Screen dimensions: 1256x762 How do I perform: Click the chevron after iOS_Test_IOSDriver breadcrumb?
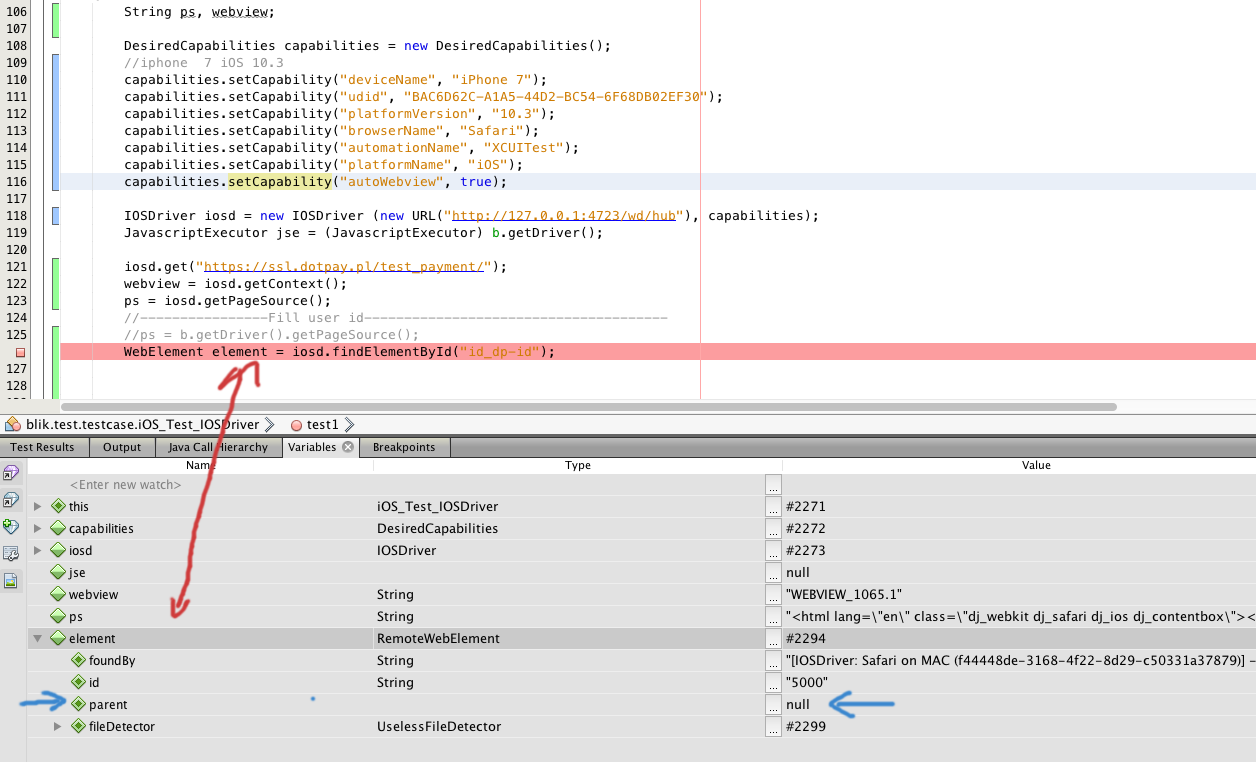tap(268, 425)
